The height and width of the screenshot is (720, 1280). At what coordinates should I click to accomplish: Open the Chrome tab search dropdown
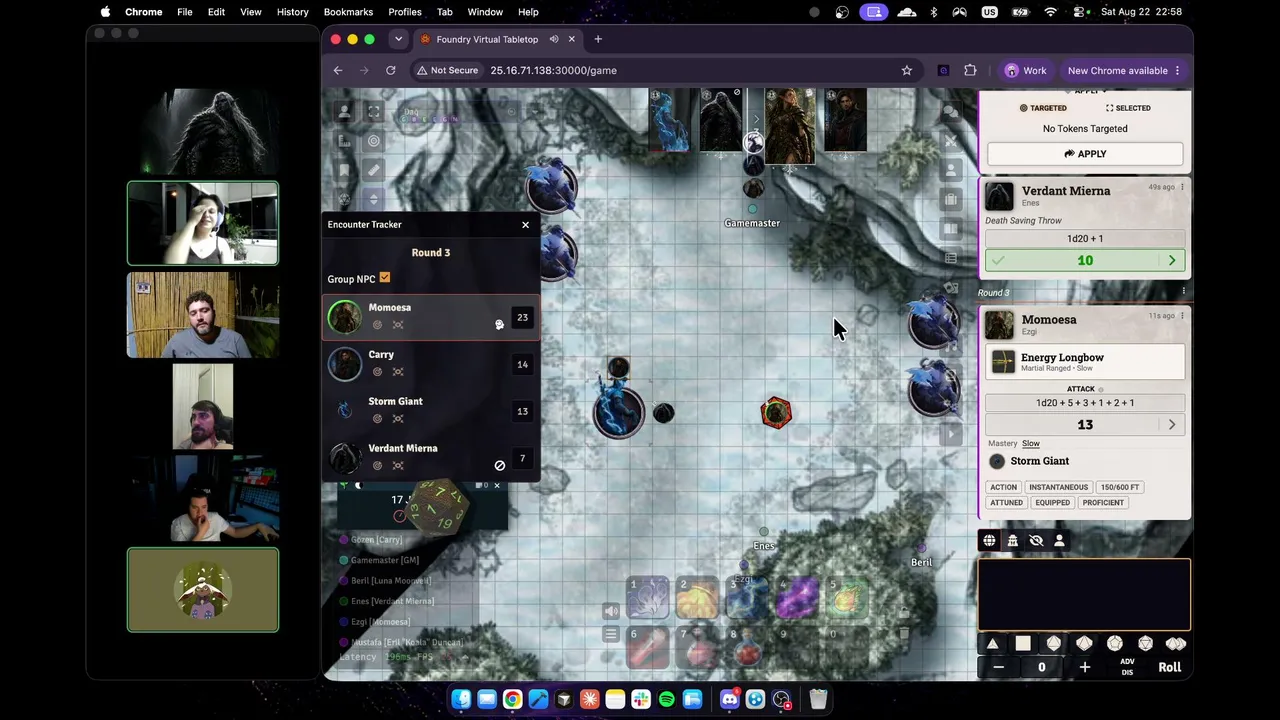[398, 39]
